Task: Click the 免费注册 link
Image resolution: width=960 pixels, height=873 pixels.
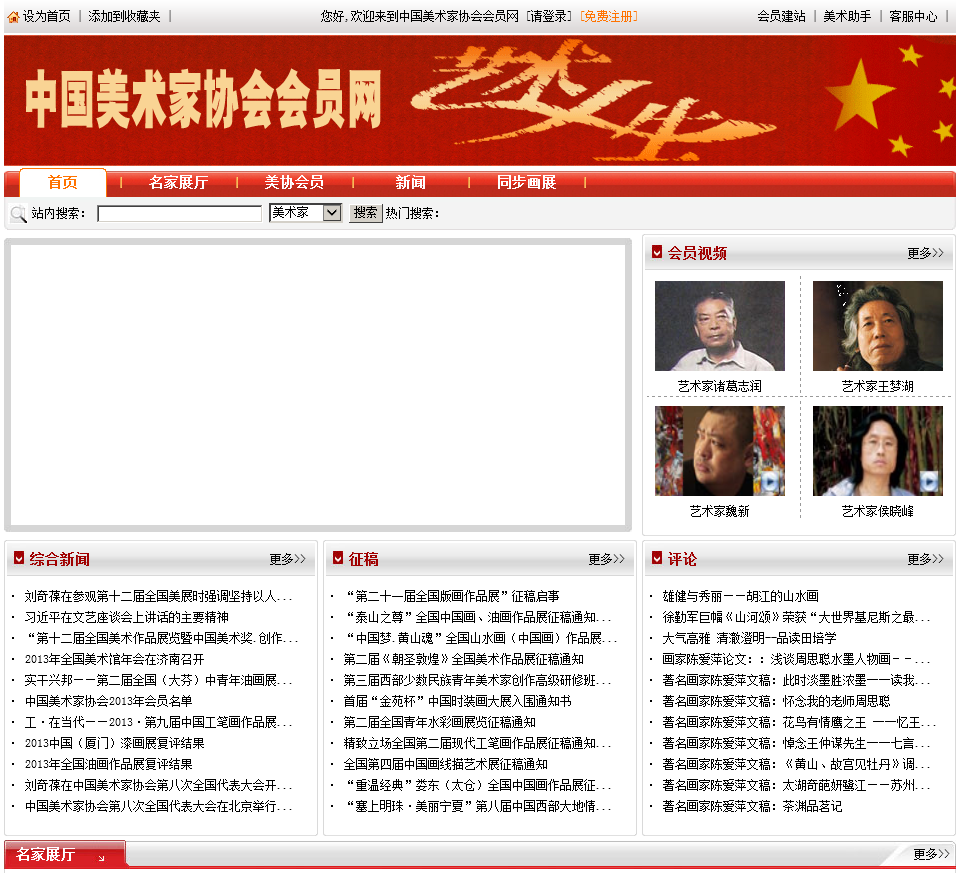Action: [609, 16]
